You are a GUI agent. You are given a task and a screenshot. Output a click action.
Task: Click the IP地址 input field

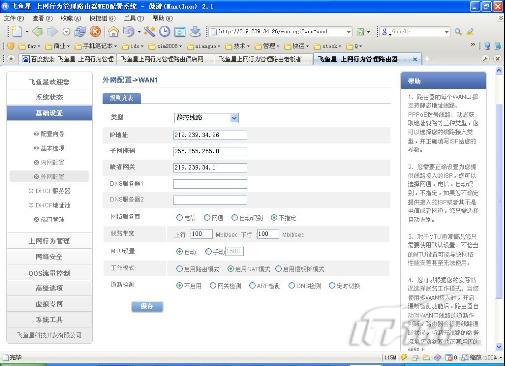[x=210, y=135]
